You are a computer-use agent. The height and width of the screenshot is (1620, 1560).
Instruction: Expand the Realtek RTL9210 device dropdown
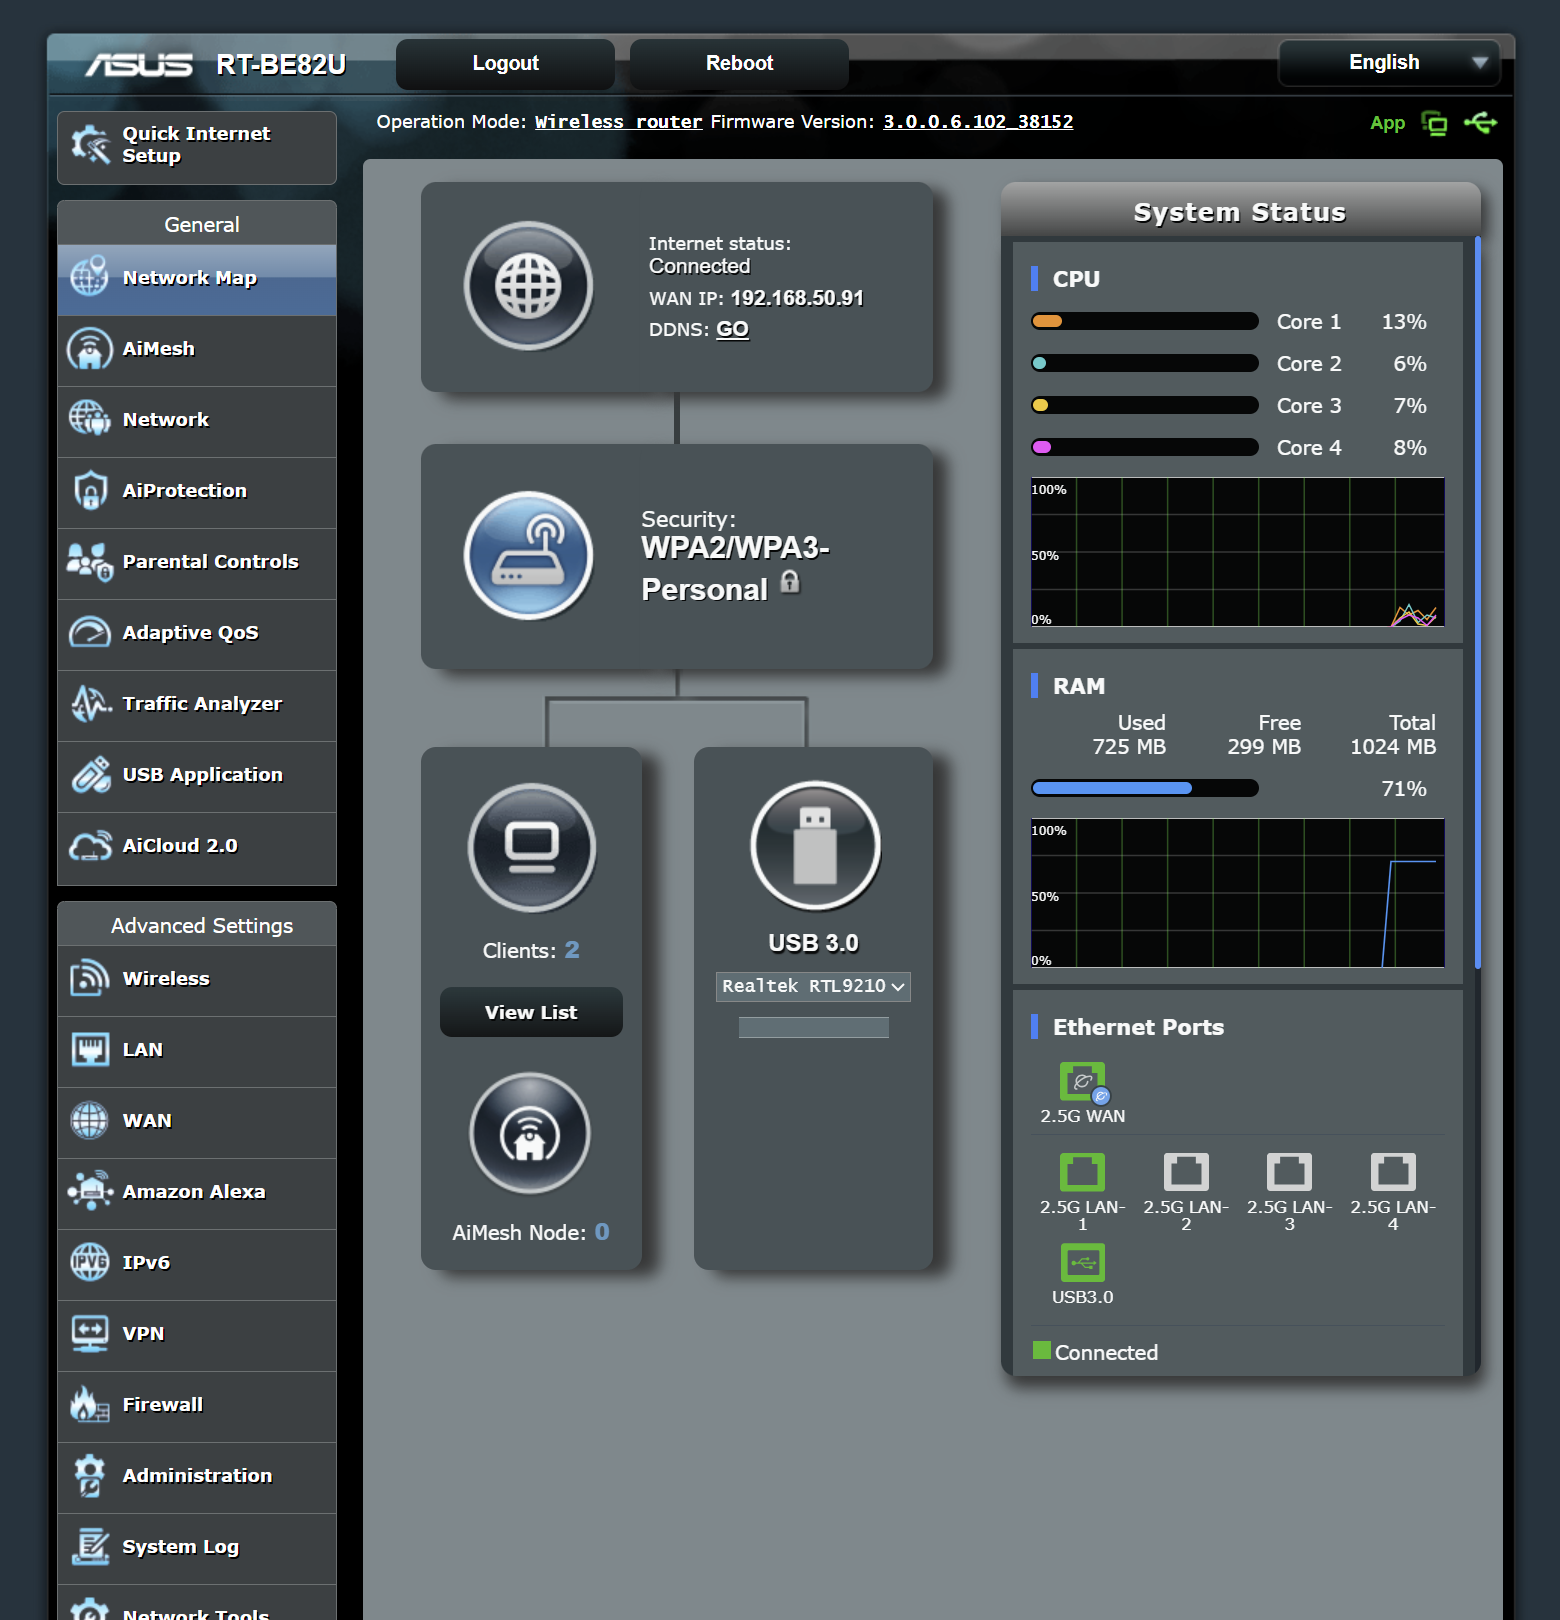click(813, 987)
